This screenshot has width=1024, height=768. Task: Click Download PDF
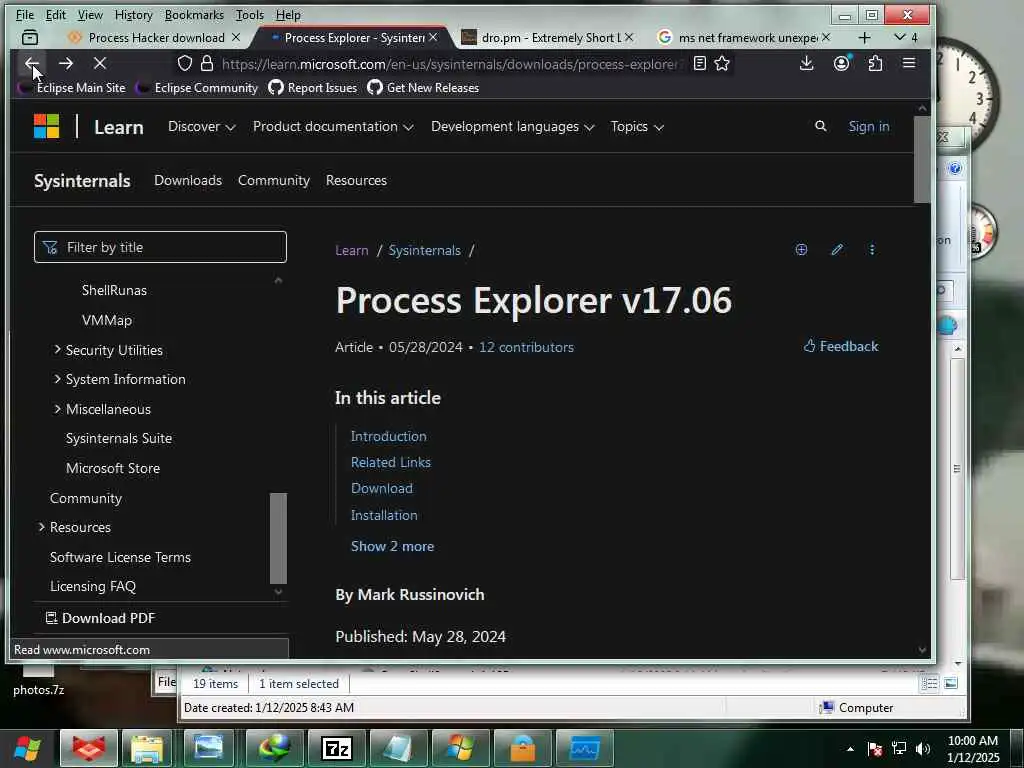(x=100, y=618)
